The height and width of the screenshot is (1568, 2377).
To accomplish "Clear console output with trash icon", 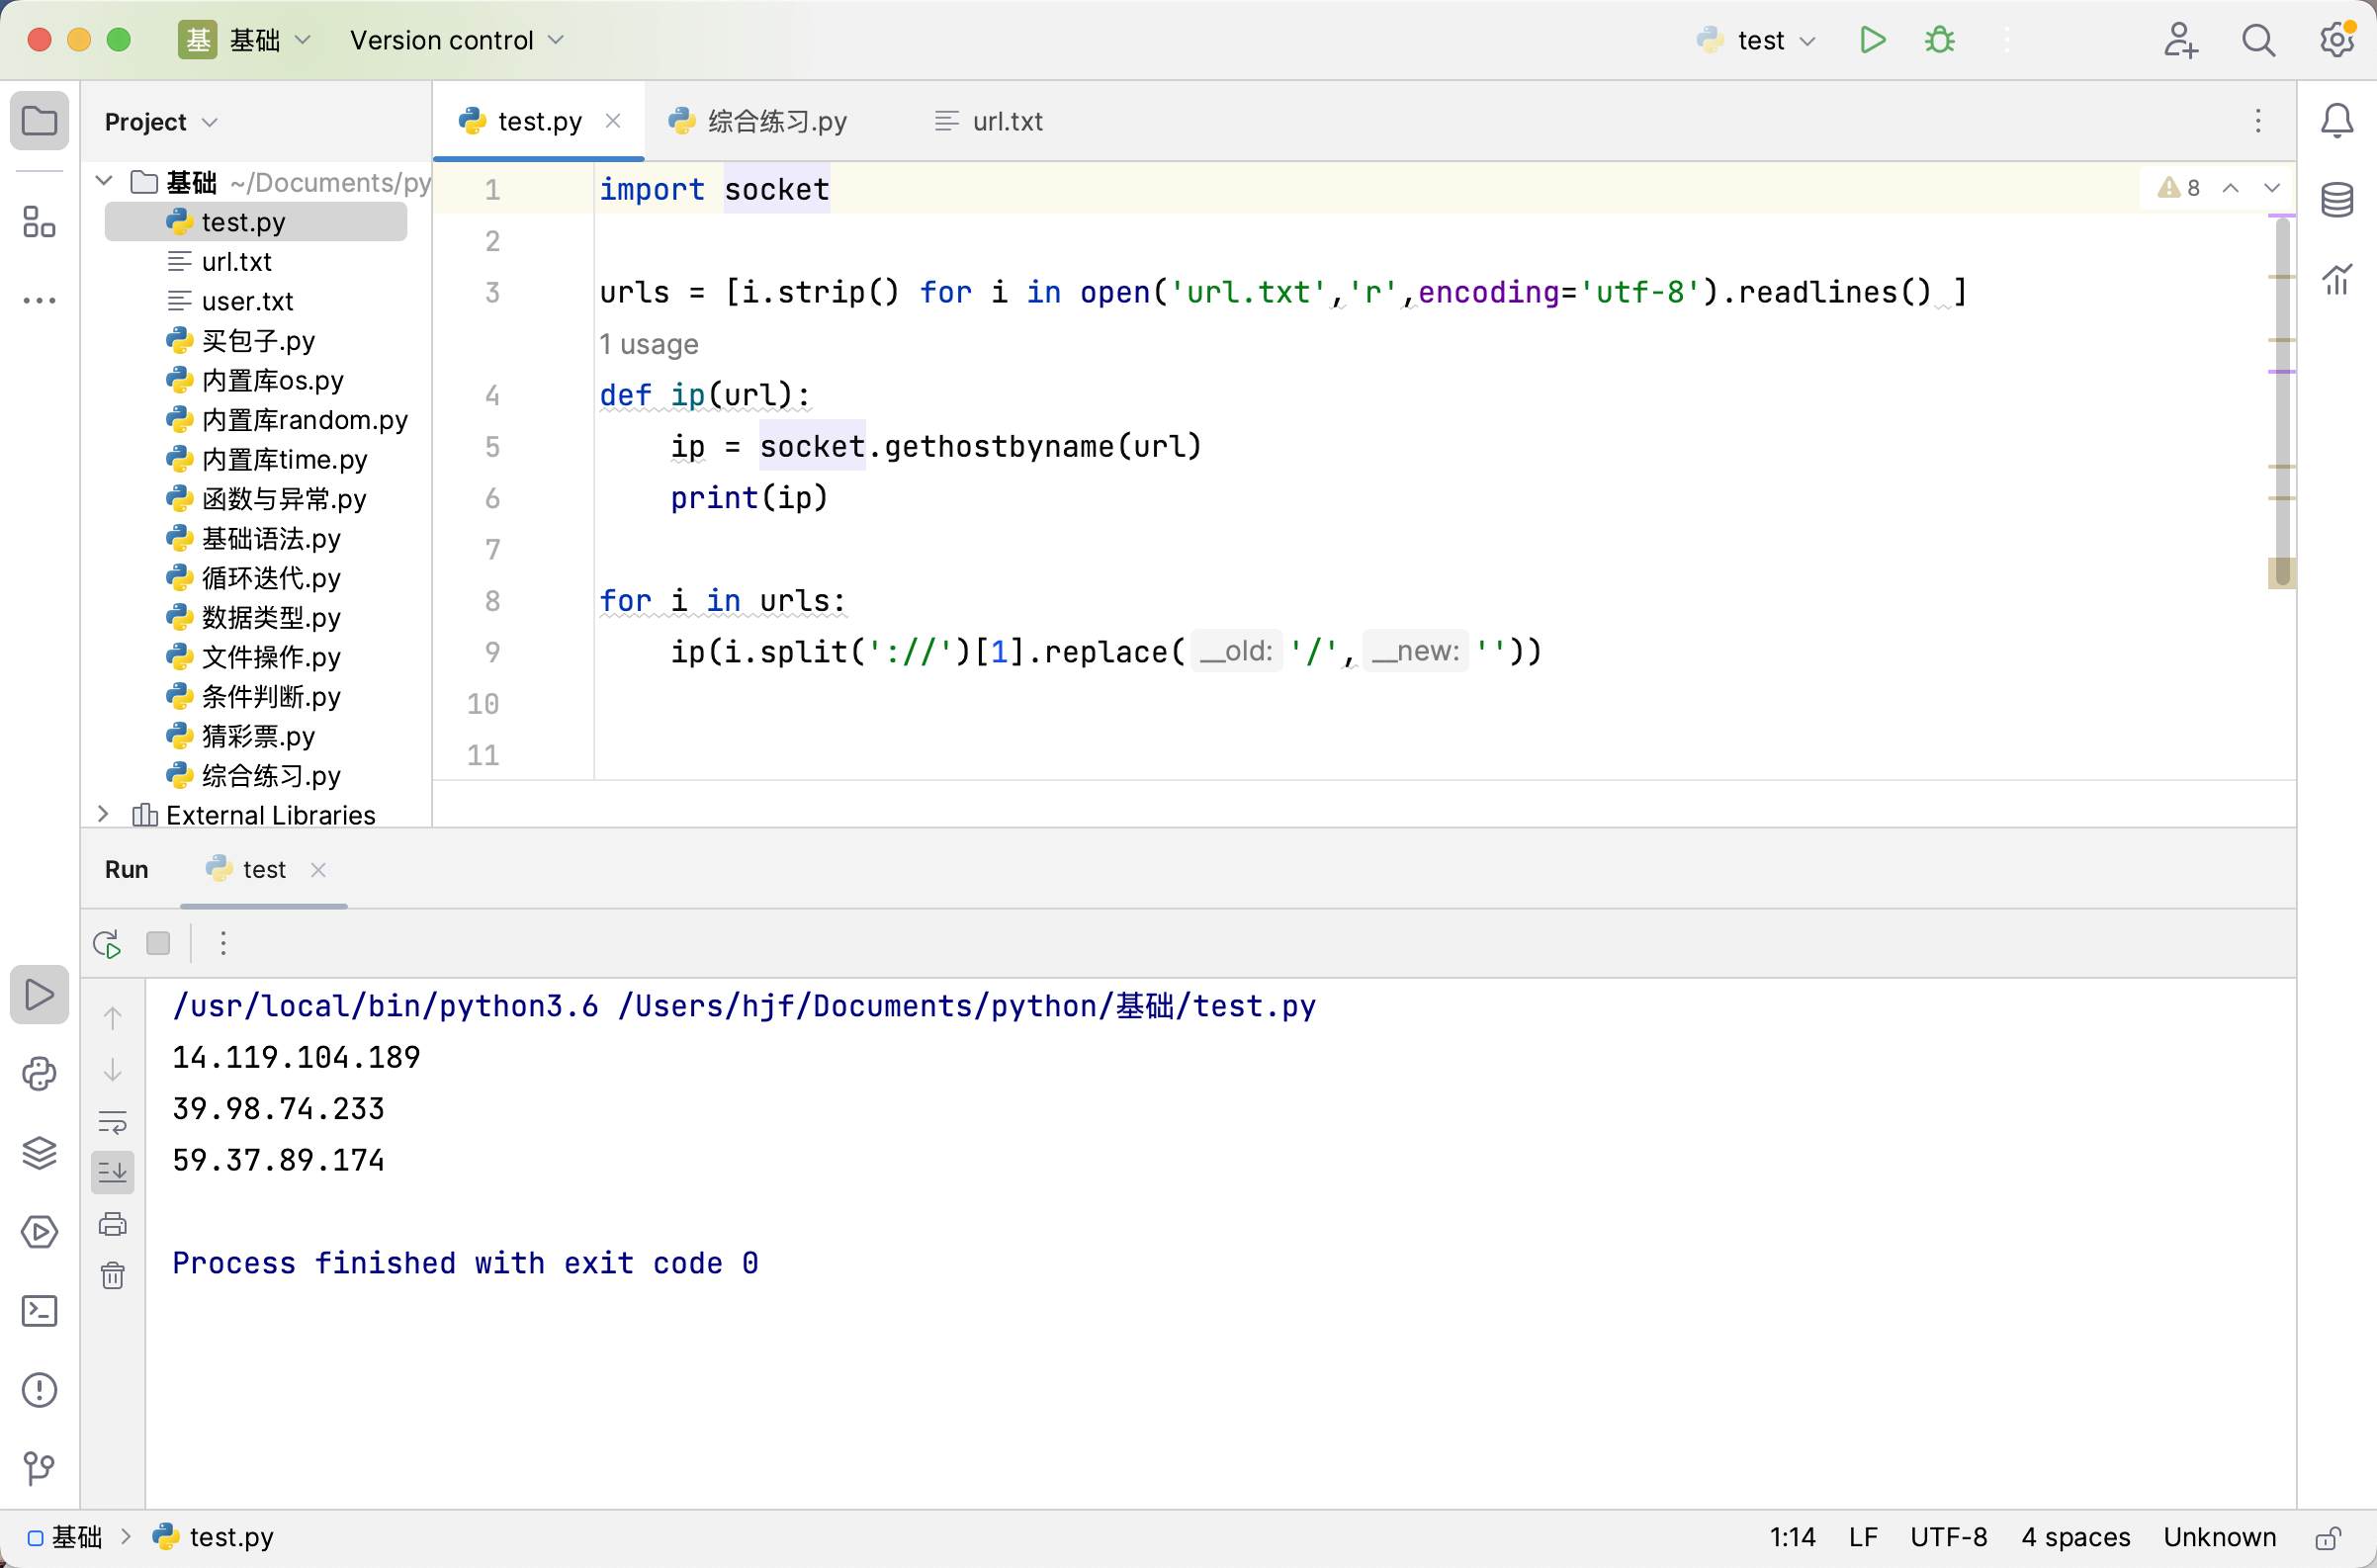I will [113, 1276].
